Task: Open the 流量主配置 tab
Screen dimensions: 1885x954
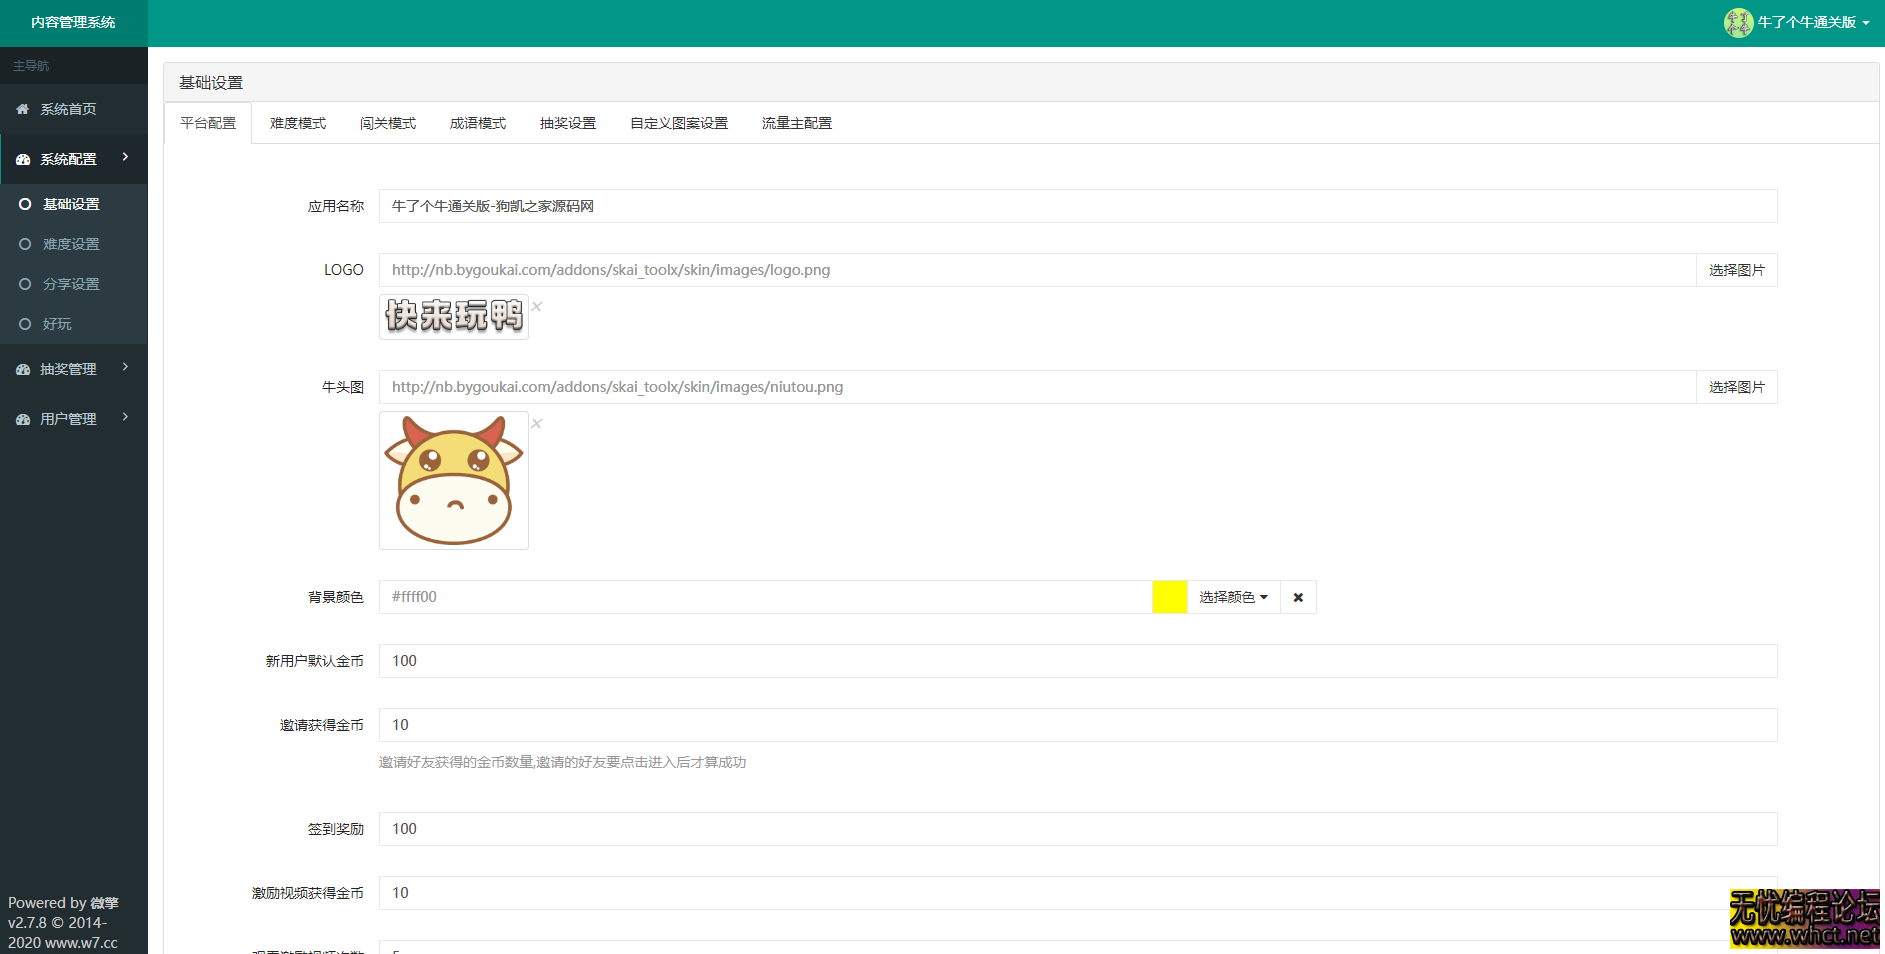Action: (797, 123)
